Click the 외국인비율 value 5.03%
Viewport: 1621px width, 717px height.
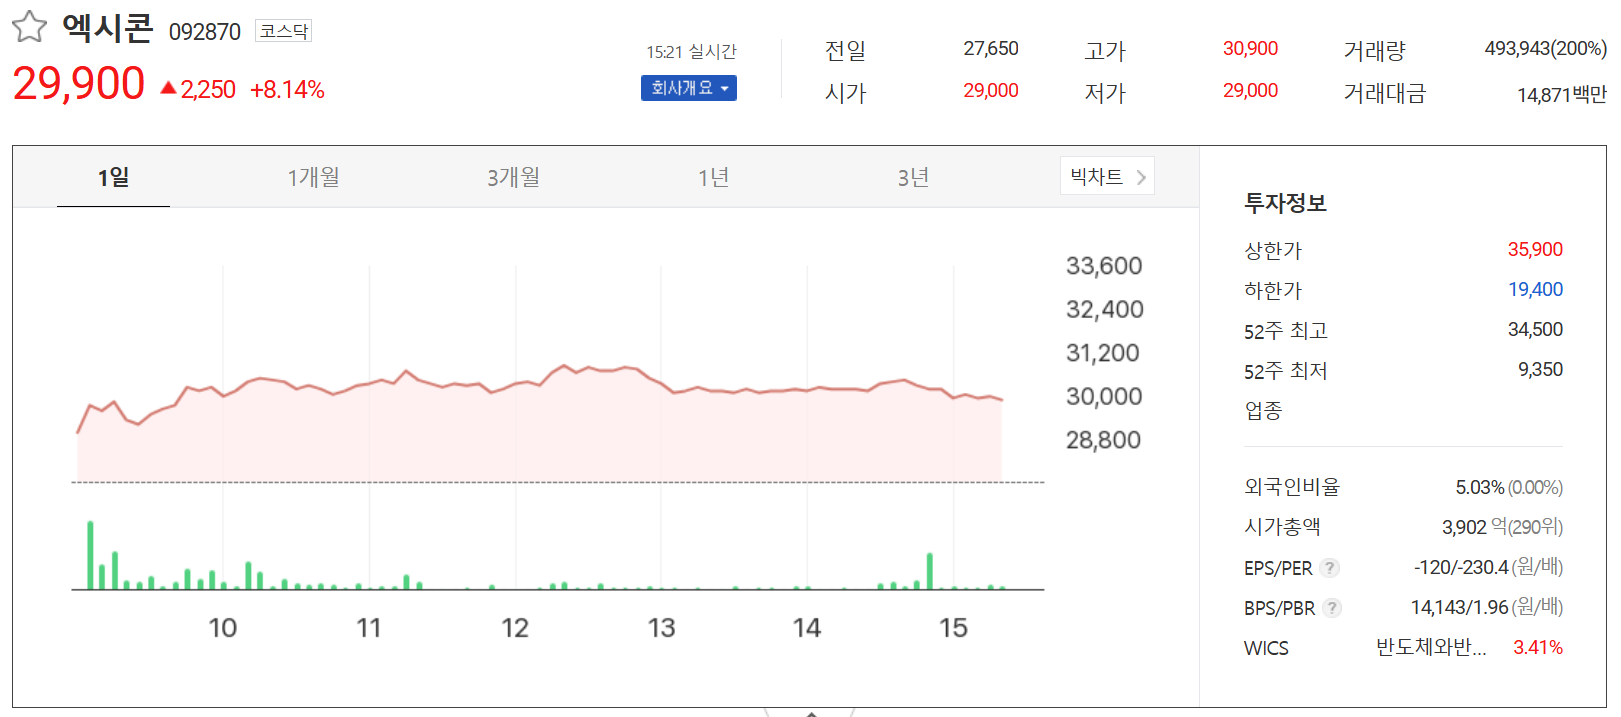pyautogui.click(x=1480, y=487)
